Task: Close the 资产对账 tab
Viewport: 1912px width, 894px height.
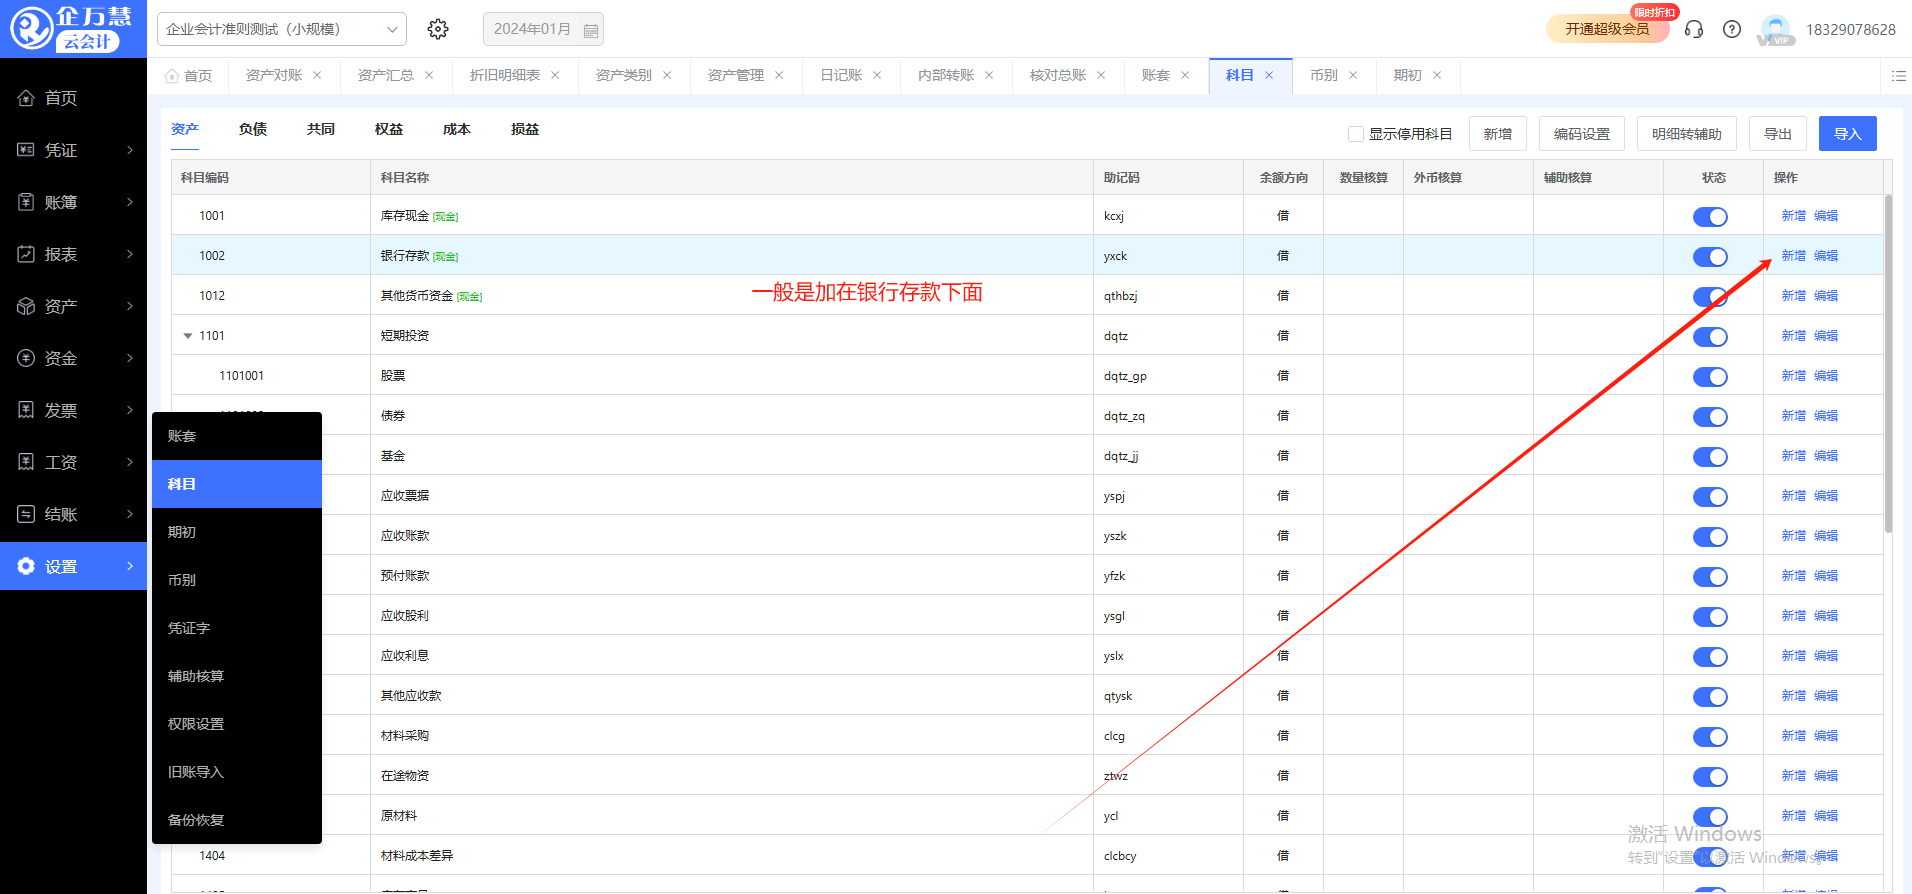Action: pos(317,75)
